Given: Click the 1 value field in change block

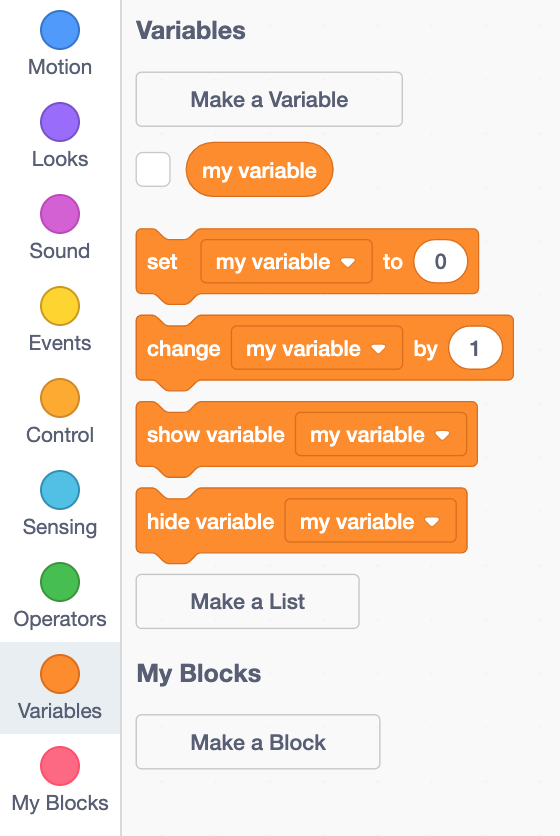Looking at the screenshot, I should pyautogui.click(x=475, y=348).
